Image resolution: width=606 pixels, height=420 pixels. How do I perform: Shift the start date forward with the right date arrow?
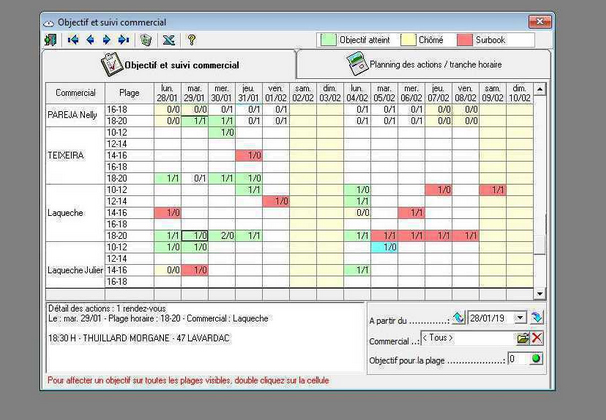(537, 317)
